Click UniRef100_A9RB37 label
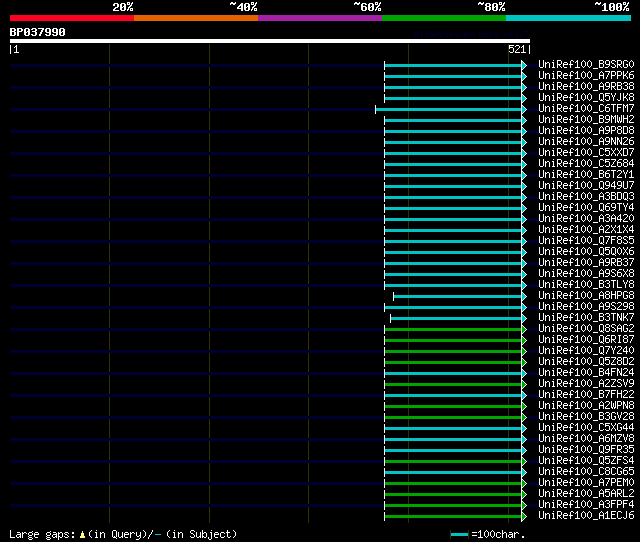 pyautogui.click(x=586, y=263)
